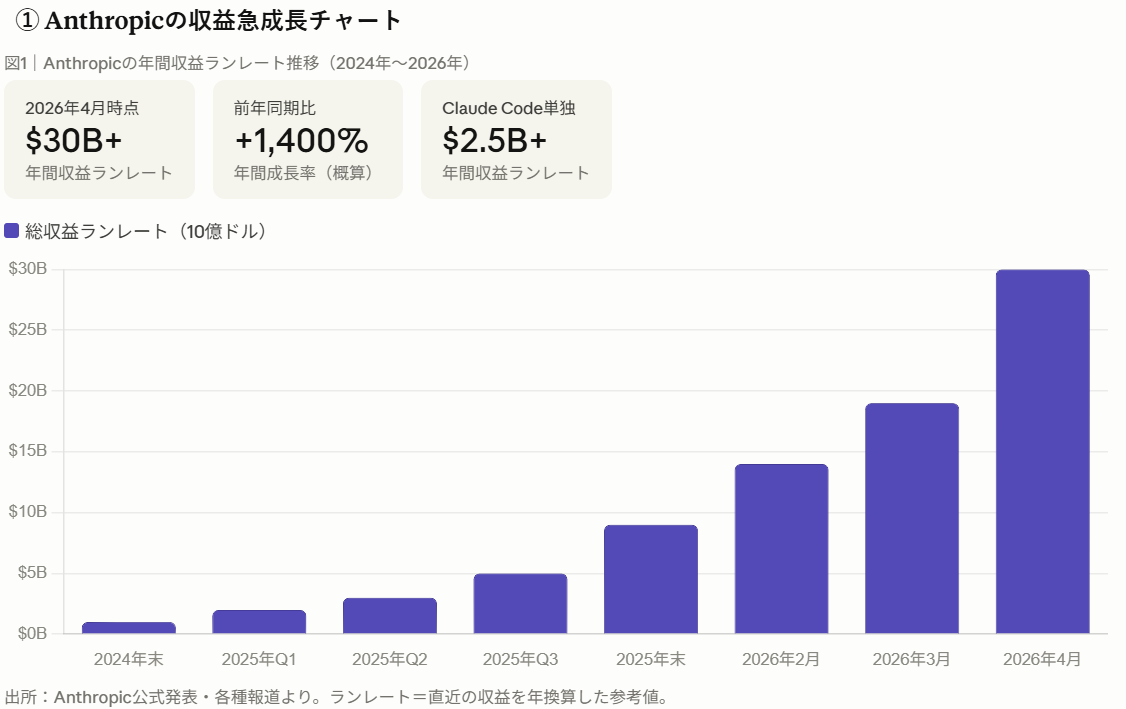Viewport: 1126px width, 709px height.
Task: Open the $30B+ revenue run-rate card
Action: [99, 139]
